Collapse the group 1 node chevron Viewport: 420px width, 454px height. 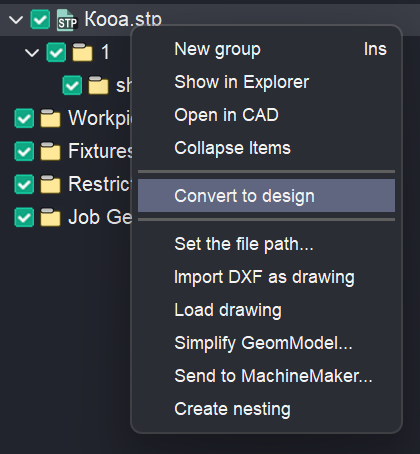click(32, 52)
